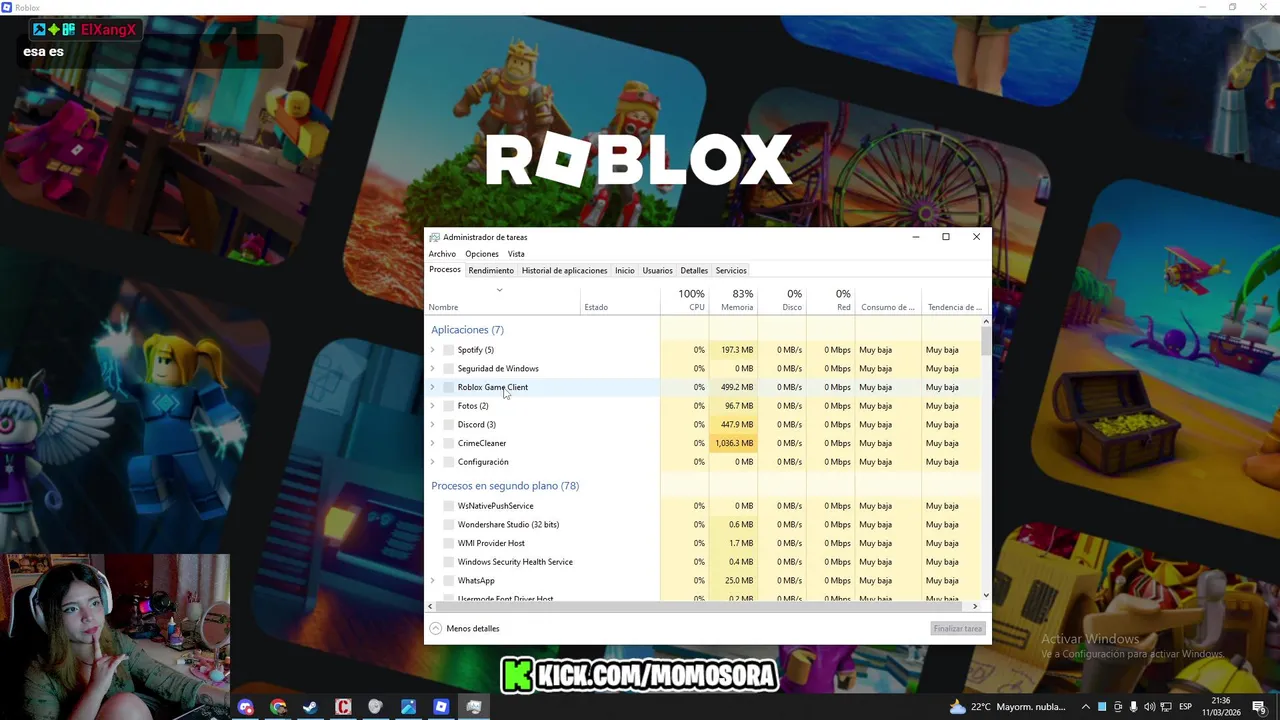Expand the Spotify (5) process group
Screen dimensions: 1280x720
[x=433, y=350]
